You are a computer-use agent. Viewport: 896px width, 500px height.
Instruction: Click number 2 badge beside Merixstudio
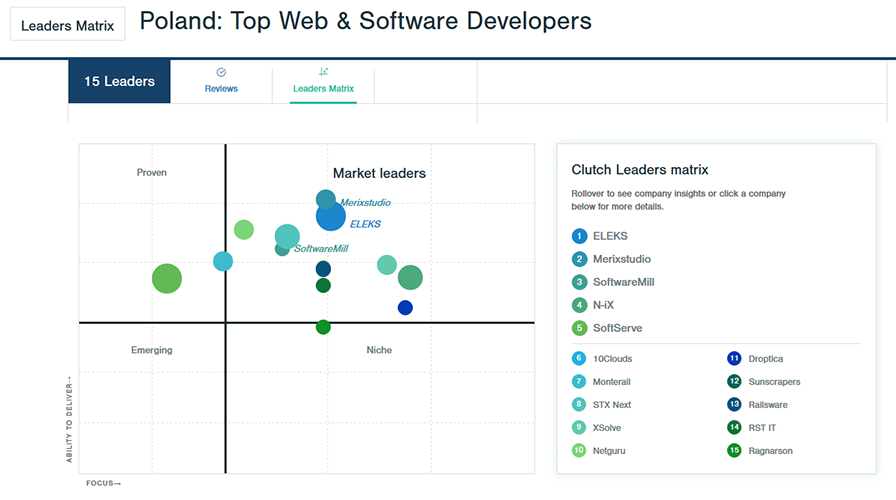(x=579, y=259)
